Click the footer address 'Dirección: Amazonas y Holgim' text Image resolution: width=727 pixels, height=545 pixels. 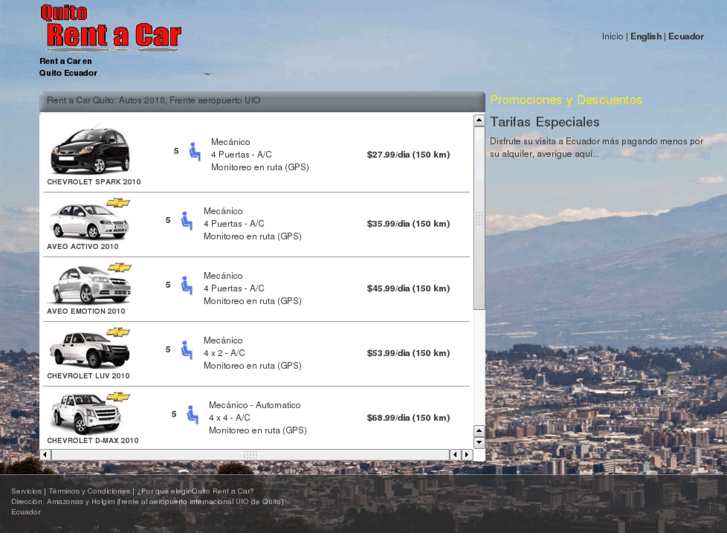pyautogui.click(x=147, y=501)
